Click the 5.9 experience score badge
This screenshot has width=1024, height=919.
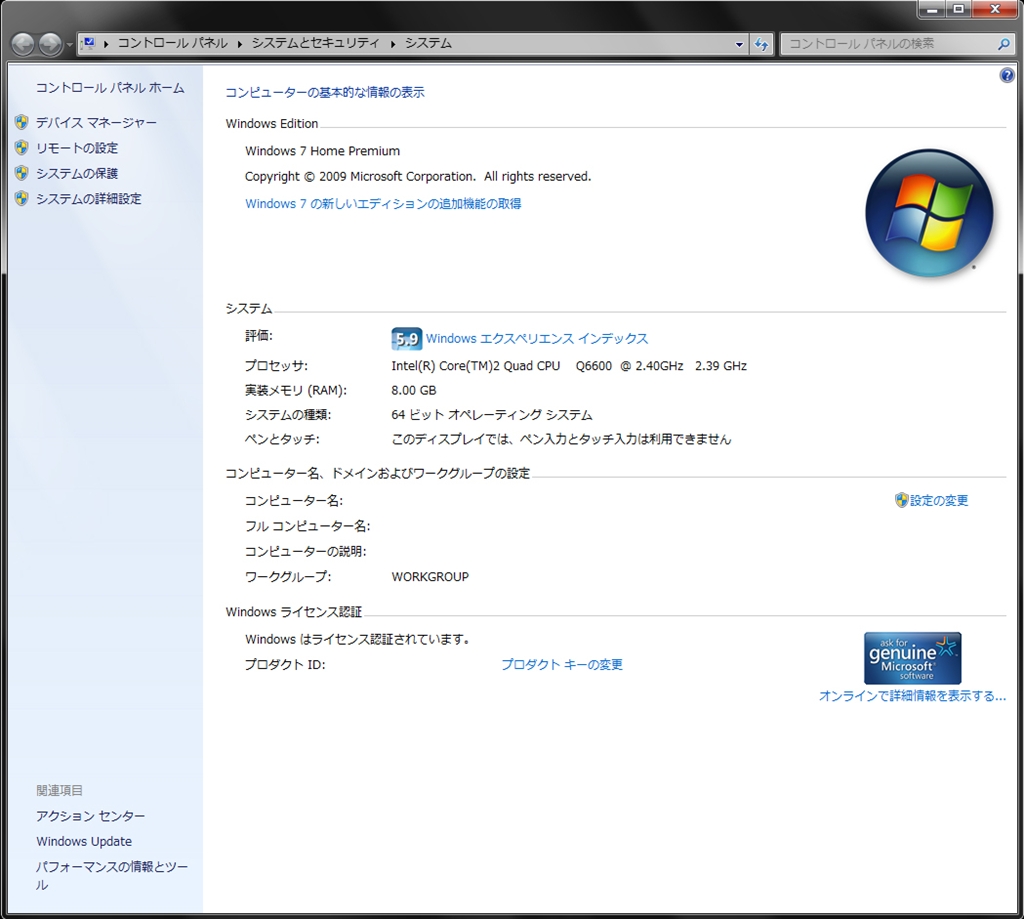click(x=406, y=339)
